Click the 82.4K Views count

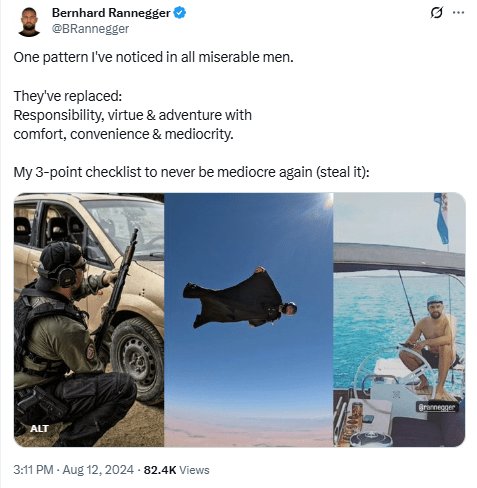[x=176, y=470]
